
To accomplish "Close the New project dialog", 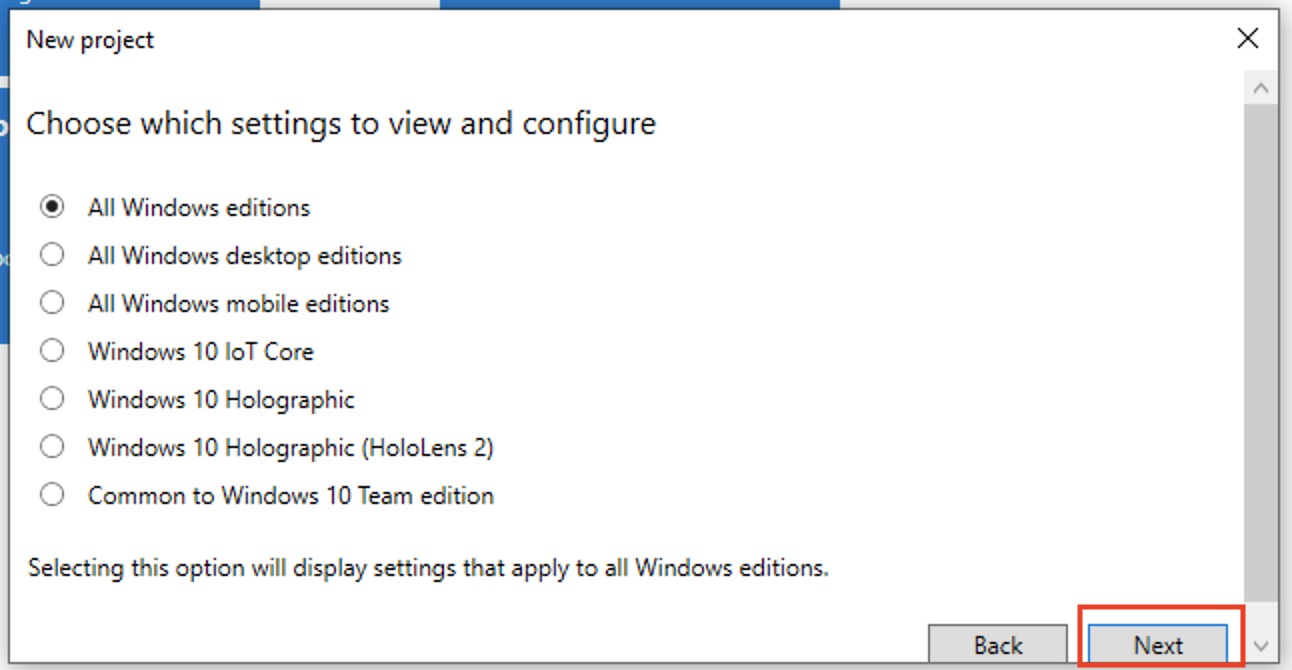I will (x=1247, y=39).
